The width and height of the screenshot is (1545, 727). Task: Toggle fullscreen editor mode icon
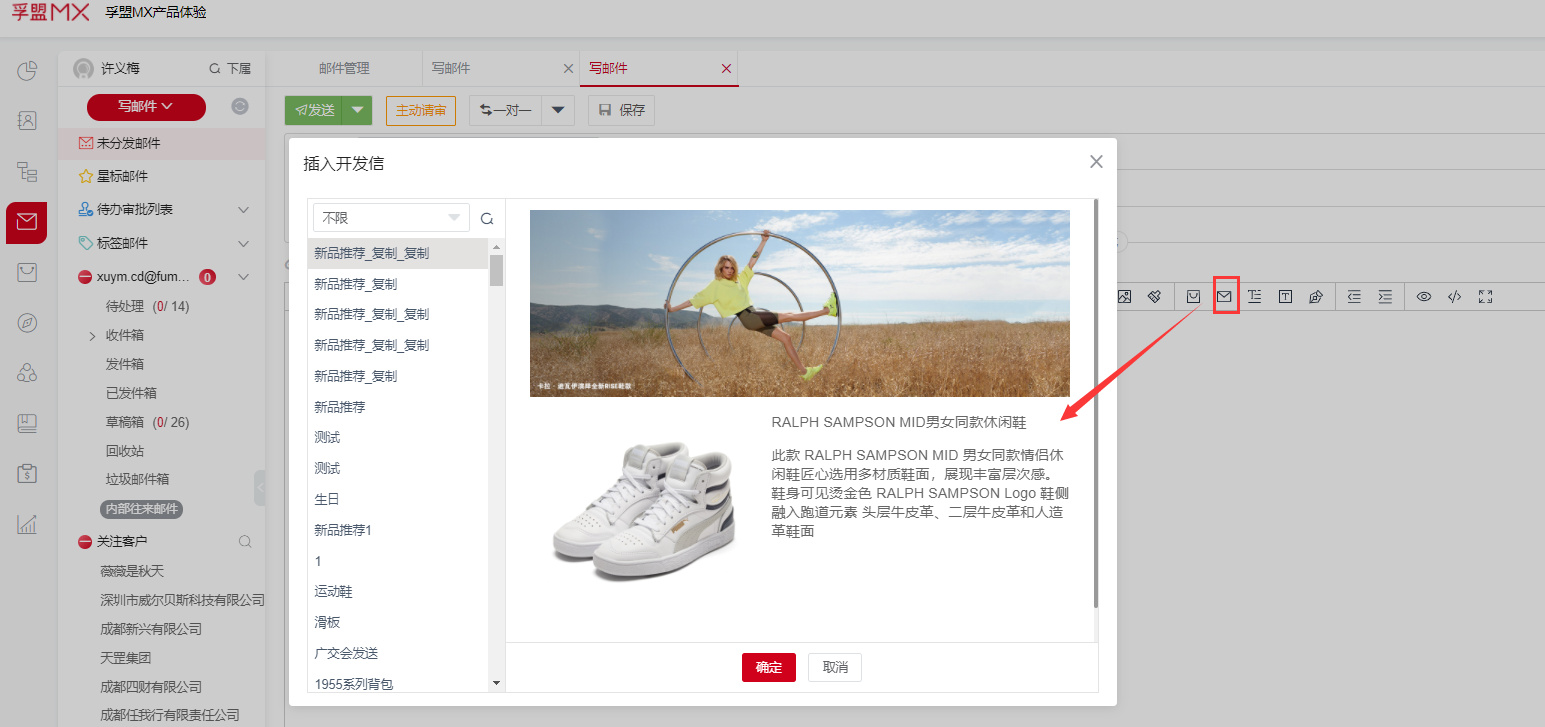click(x=1485, y=296)
